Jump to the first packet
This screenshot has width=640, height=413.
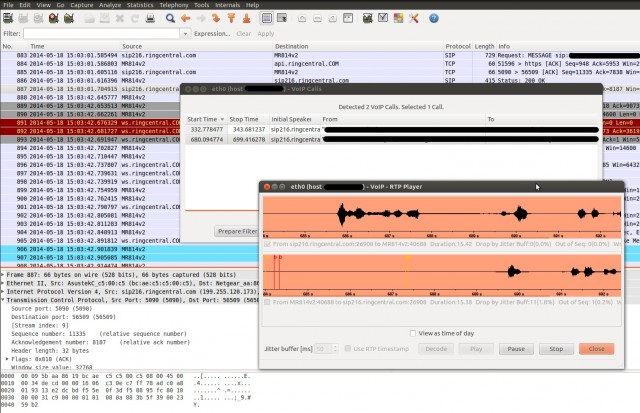231,18
